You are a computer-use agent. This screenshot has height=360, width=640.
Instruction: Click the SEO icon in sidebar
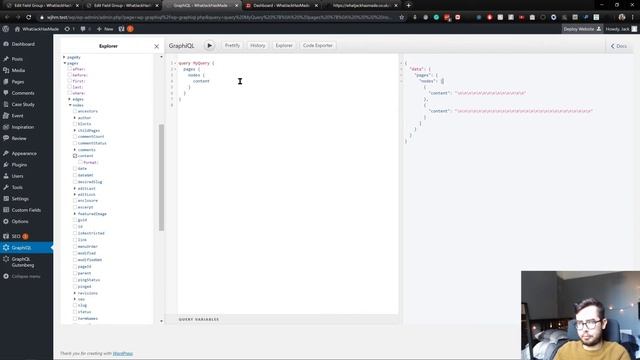6,236
